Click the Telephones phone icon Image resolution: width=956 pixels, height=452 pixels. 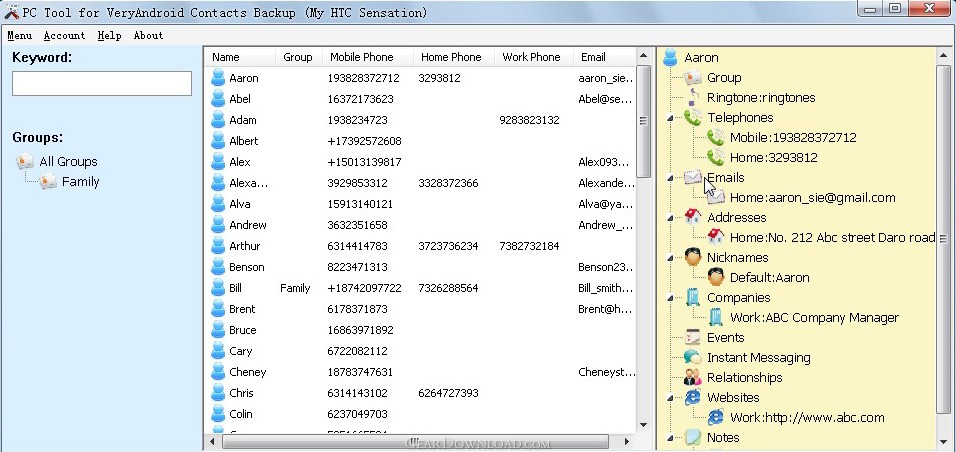693,117
